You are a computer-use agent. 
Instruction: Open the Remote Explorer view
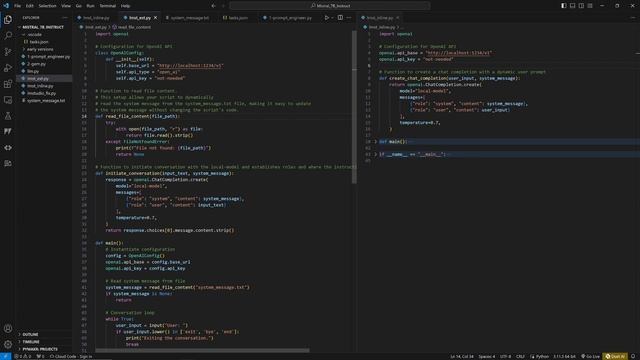tap(8, 100)
